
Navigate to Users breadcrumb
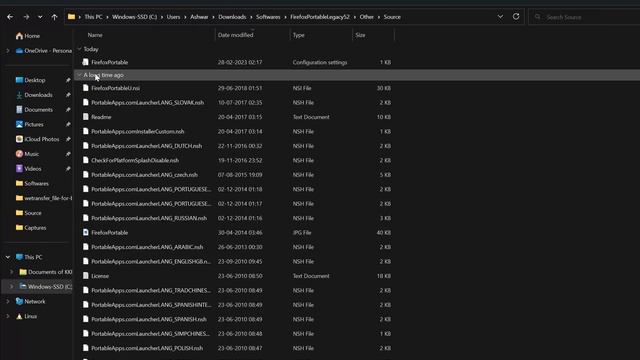click(173, 17)
